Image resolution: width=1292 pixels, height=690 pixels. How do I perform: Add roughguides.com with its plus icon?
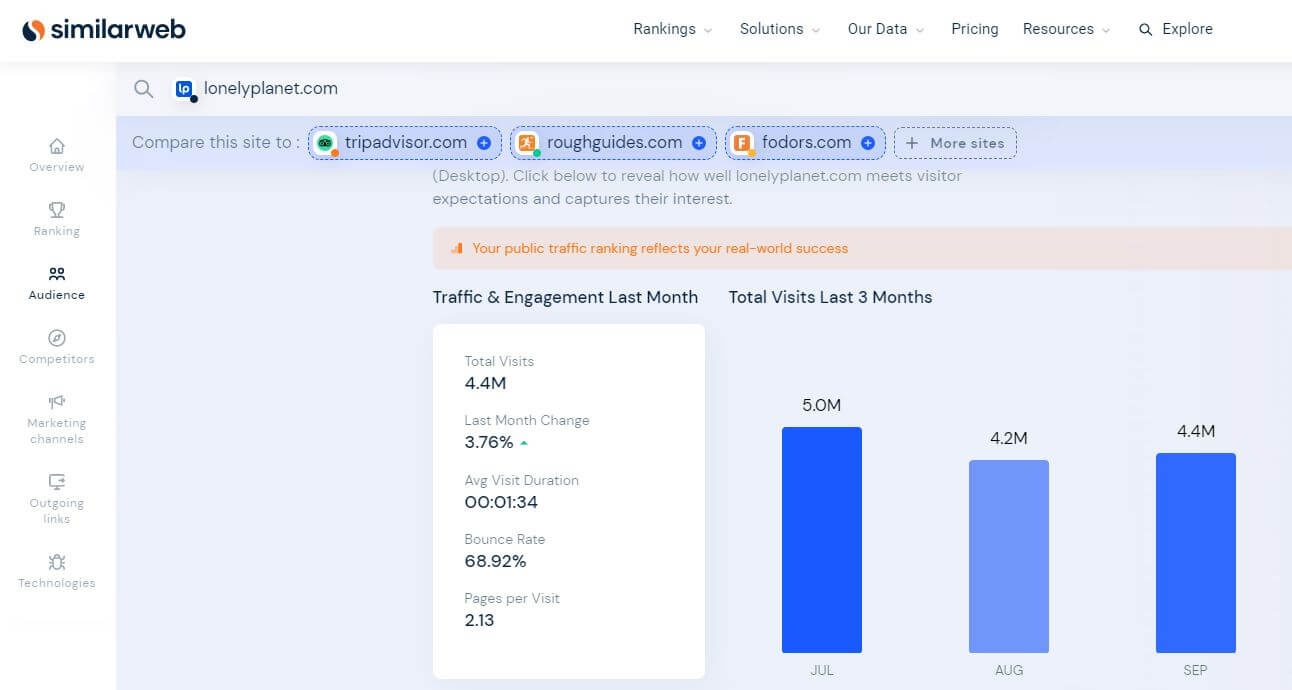[699, 143]
